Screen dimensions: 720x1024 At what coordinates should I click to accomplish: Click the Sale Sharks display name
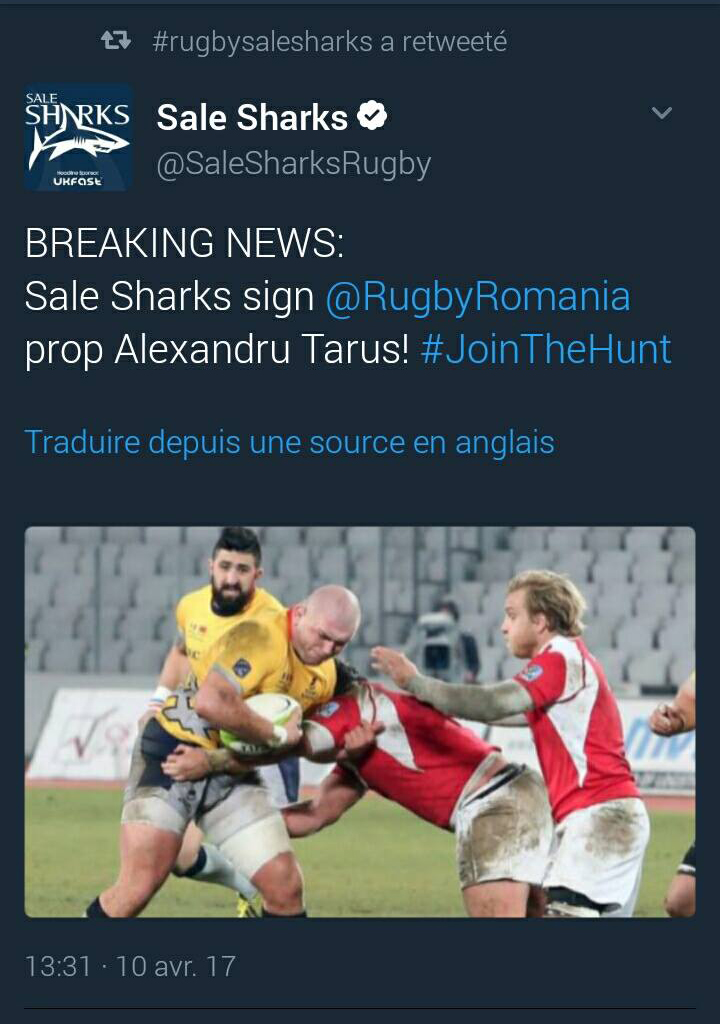252,118
